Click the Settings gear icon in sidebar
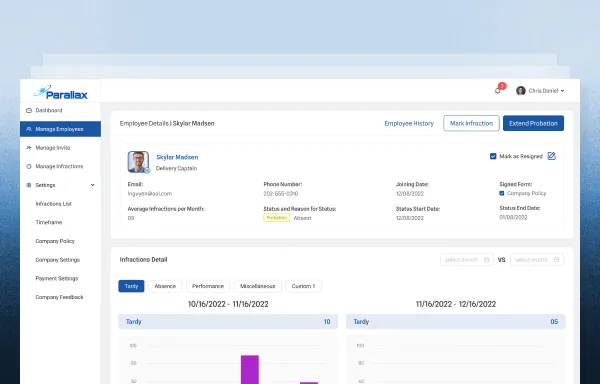This screenshot has width=600, height=384. pyautogui.click(x=29, y=185)
